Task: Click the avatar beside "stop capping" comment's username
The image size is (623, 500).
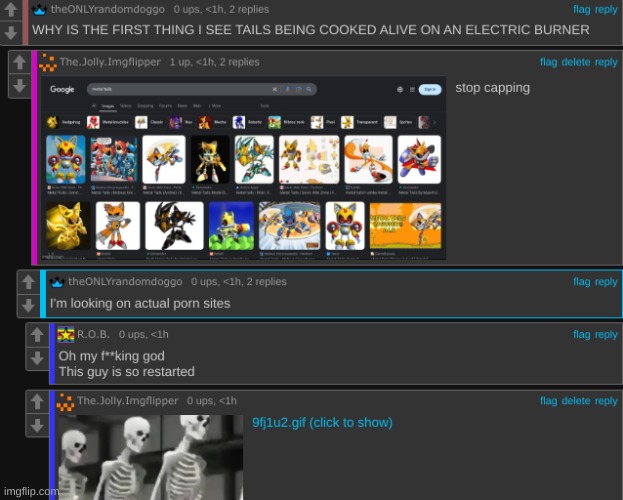Action: pos(48,62)
